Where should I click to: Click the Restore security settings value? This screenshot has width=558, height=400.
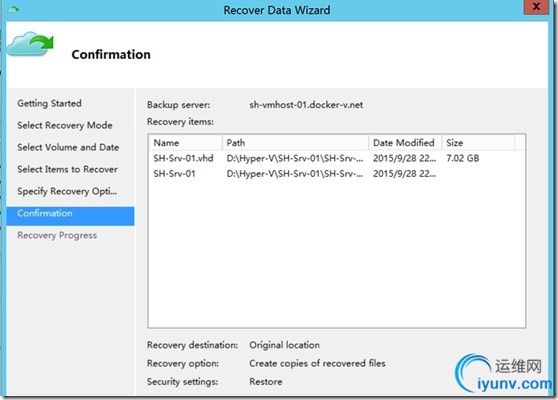pyautogui.click(x=266, y=381)
